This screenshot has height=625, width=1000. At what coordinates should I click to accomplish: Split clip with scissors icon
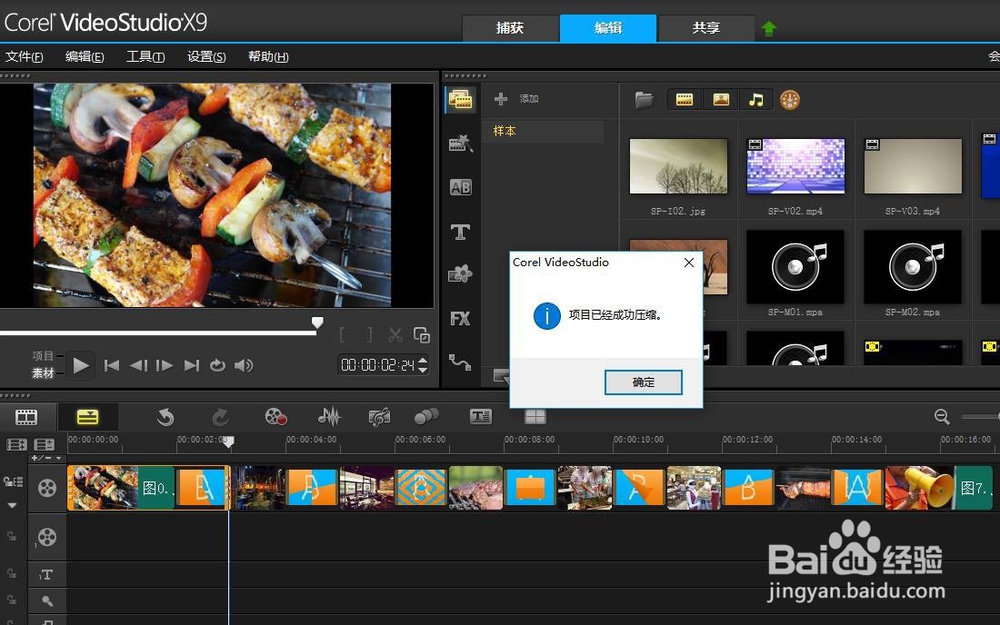click(x=395, y=335)
